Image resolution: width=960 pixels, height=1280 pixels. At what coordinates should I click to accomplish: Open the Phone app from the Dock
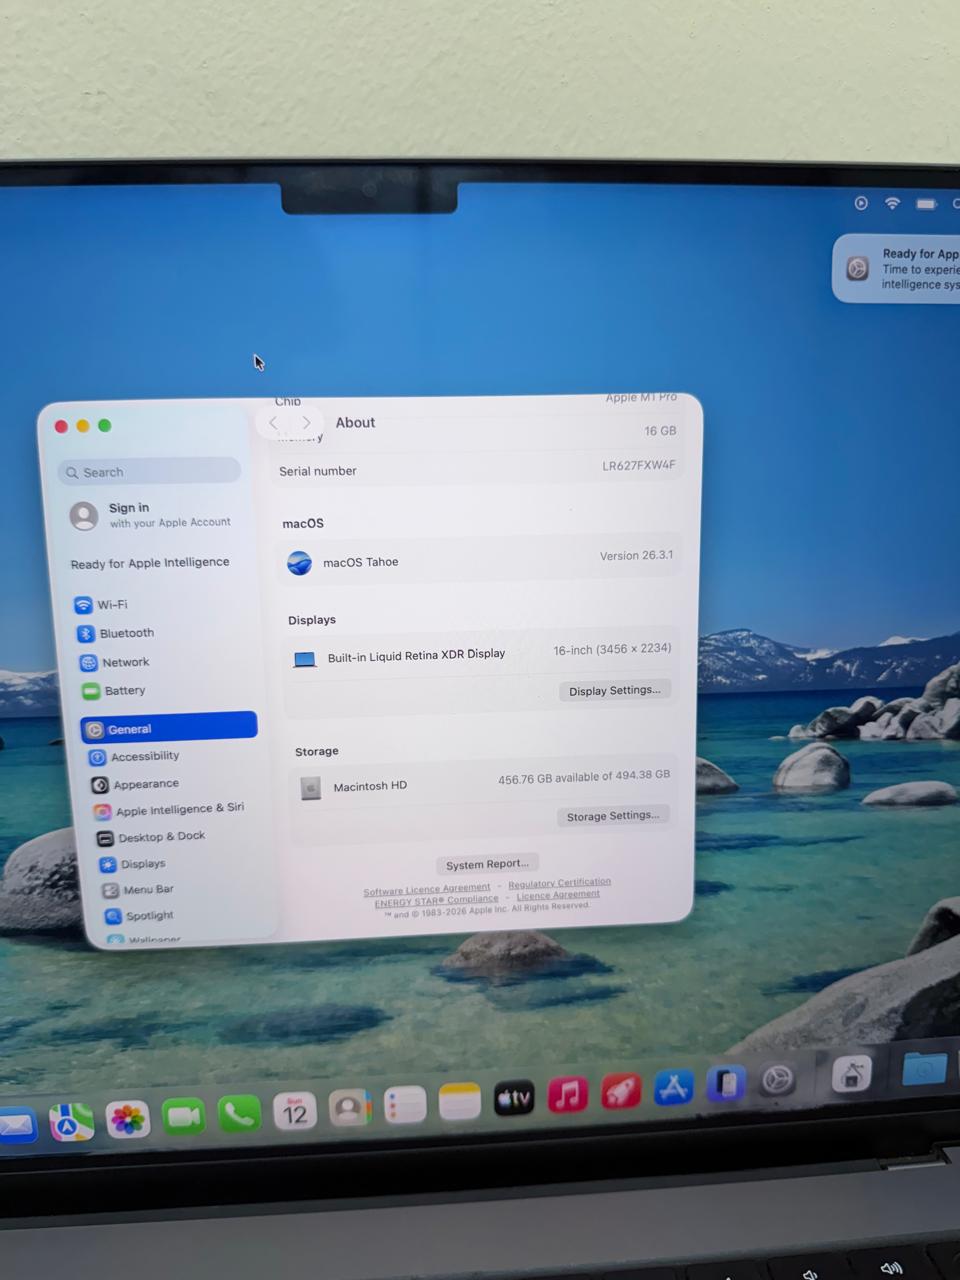(x=239, y=1113)
